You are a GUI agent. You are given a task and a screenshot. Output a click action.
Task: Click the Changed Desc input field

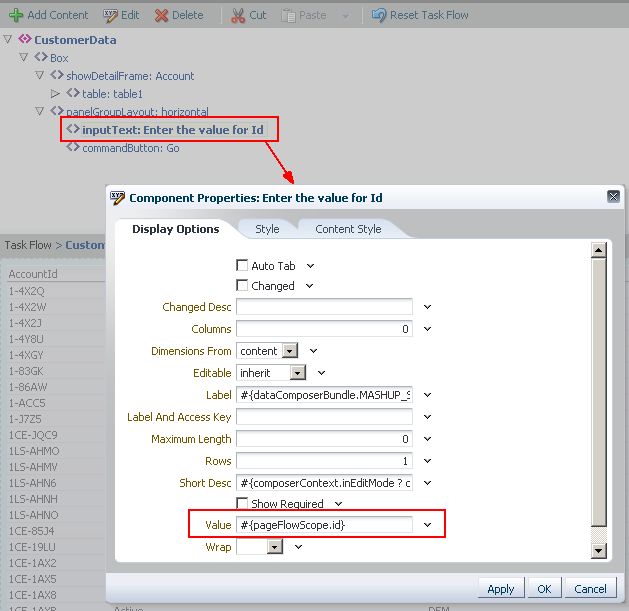tap(324, 307)
